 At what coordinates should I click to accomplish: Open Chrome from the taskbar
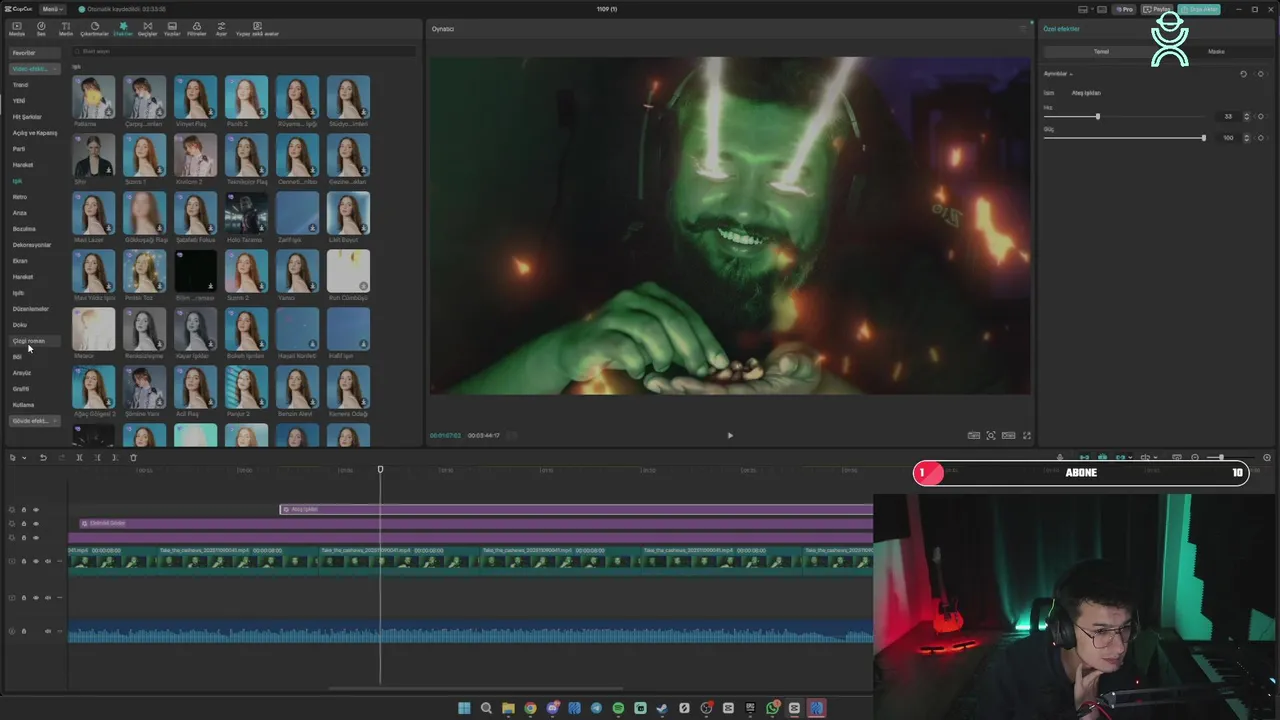tap(530, 708)
